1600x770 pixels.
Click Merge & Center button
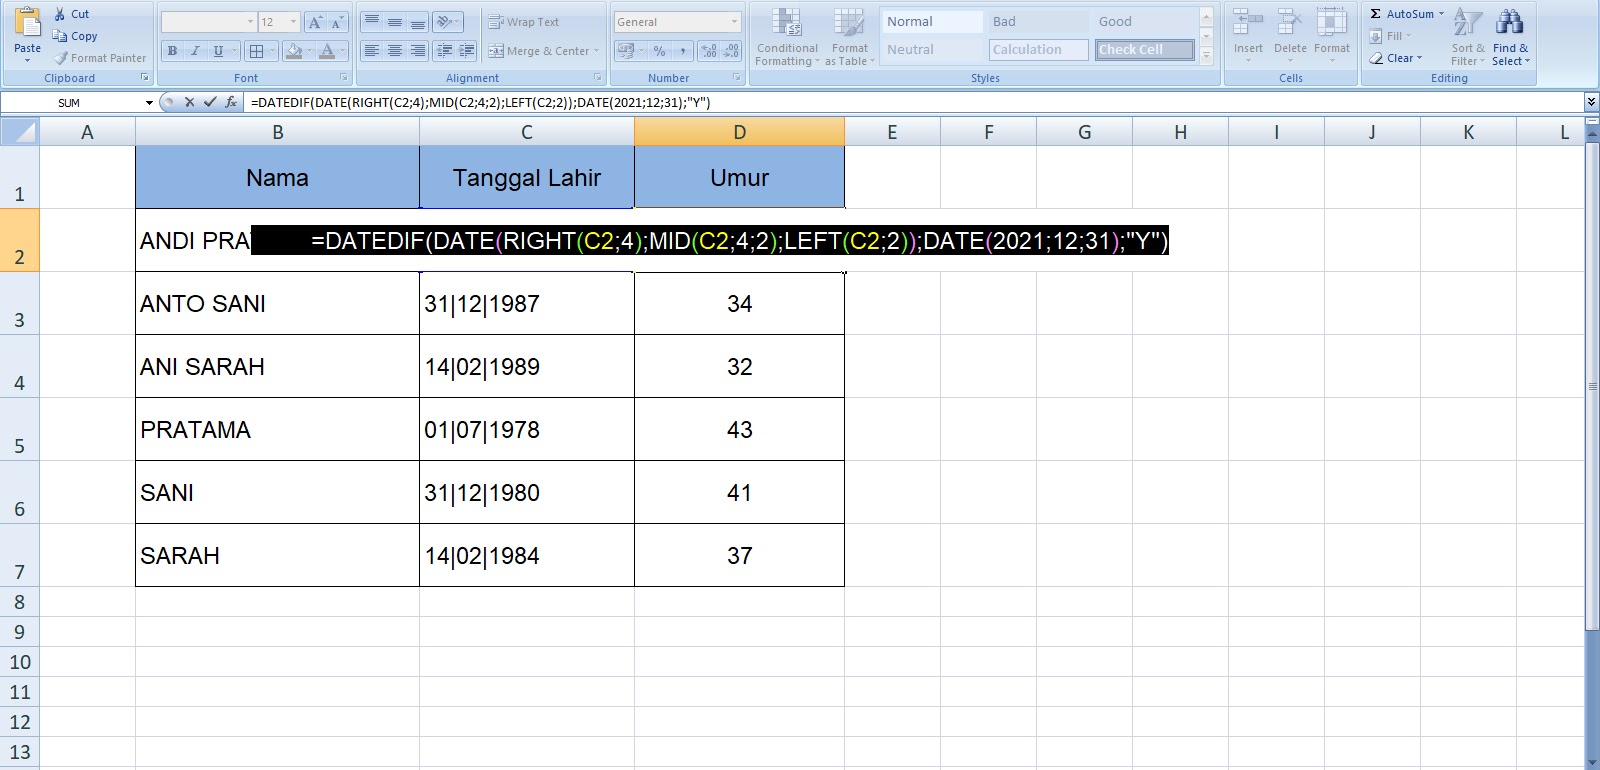(x=538, y=51)
